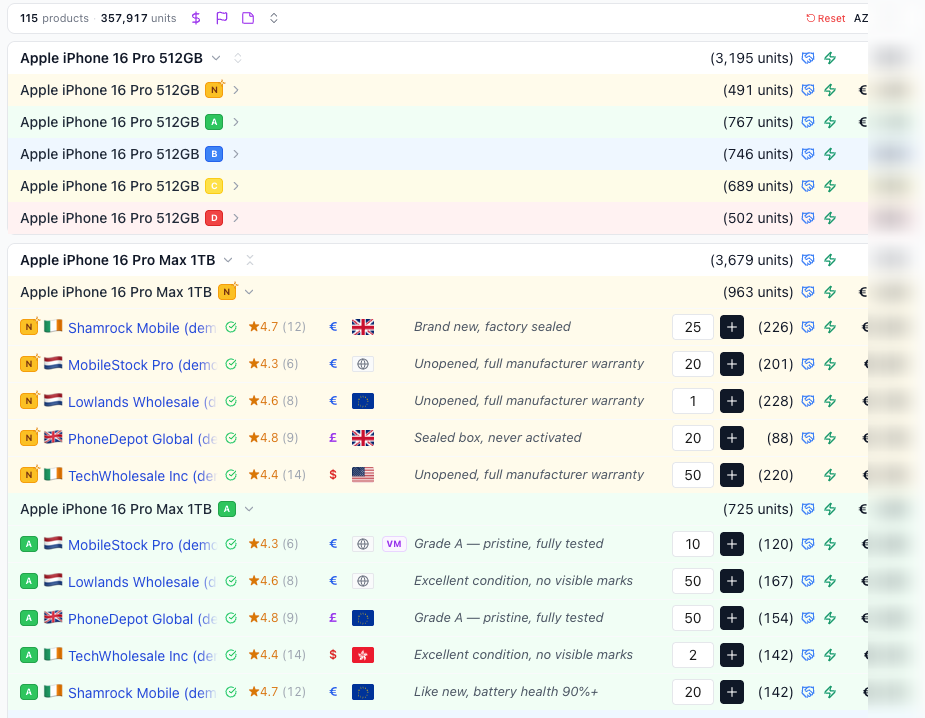
Task: Click collapse-all arrows next to iPhone 16 Pro Max 1TB
Action: click(250, 260)
